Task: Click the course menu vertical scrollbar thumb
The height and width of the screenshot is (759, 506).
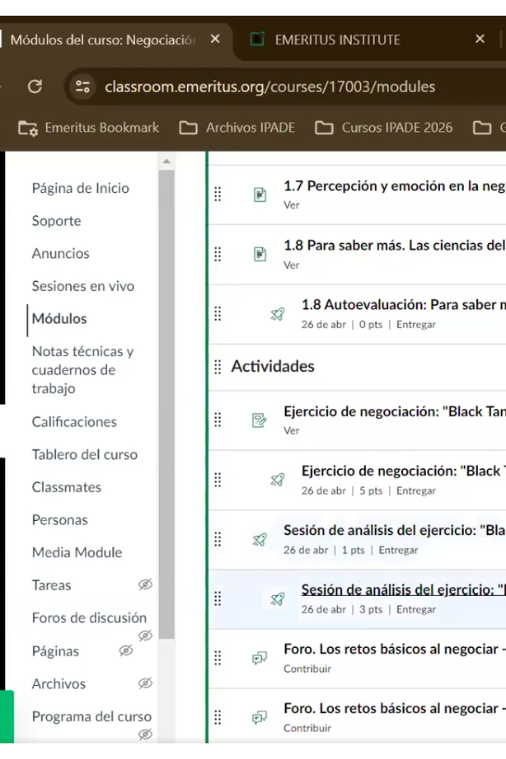Action: [167, 404]
